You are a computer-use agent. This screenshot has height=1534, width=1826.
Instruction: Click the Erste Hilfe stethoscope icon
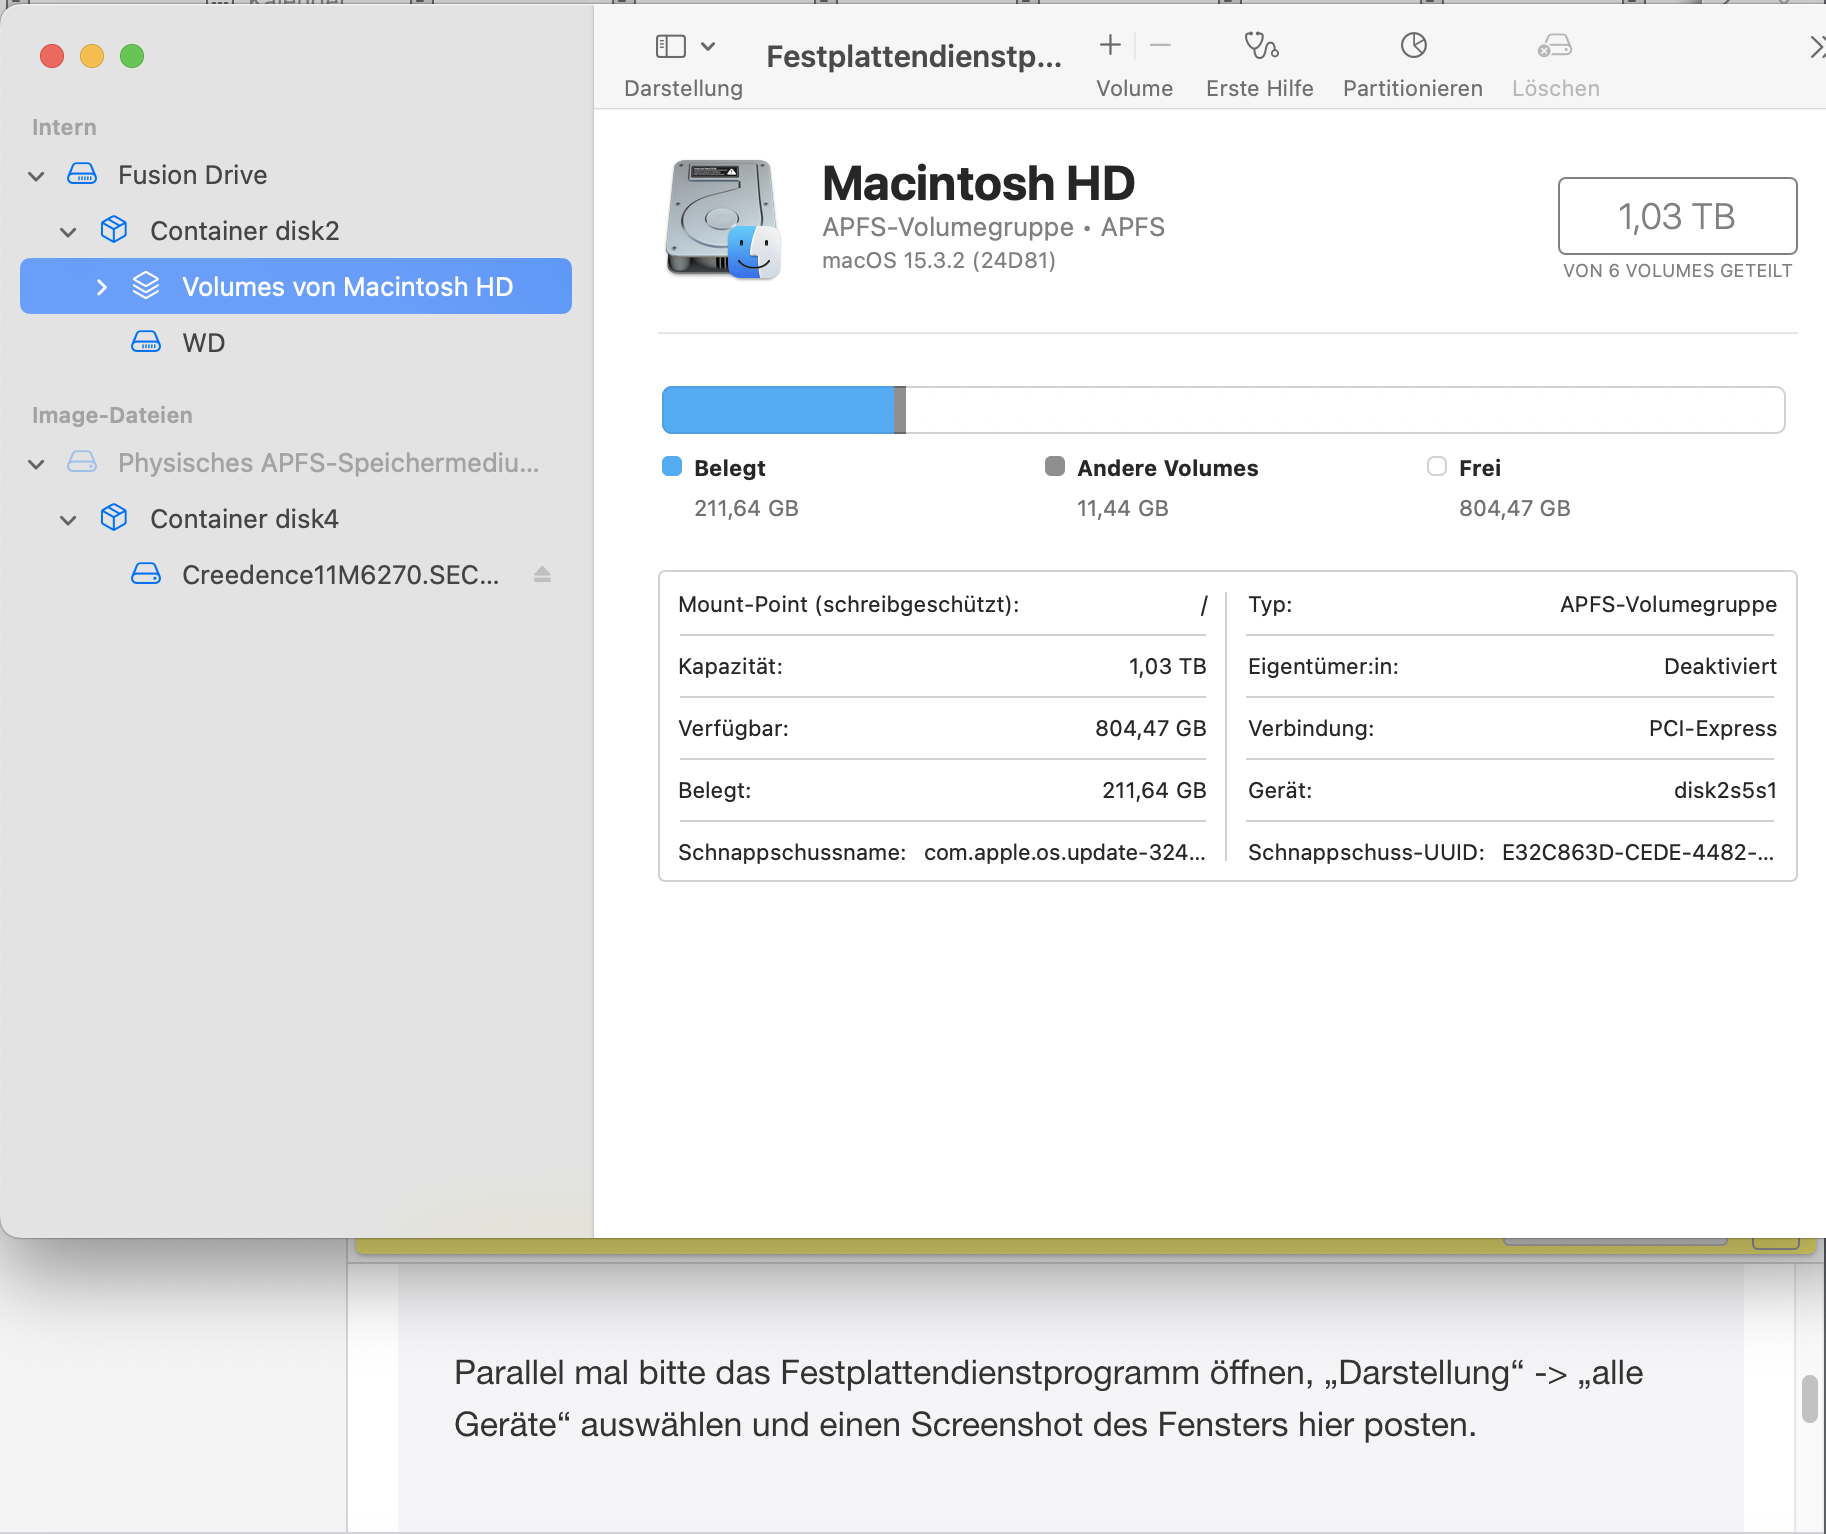[1260, 46]
